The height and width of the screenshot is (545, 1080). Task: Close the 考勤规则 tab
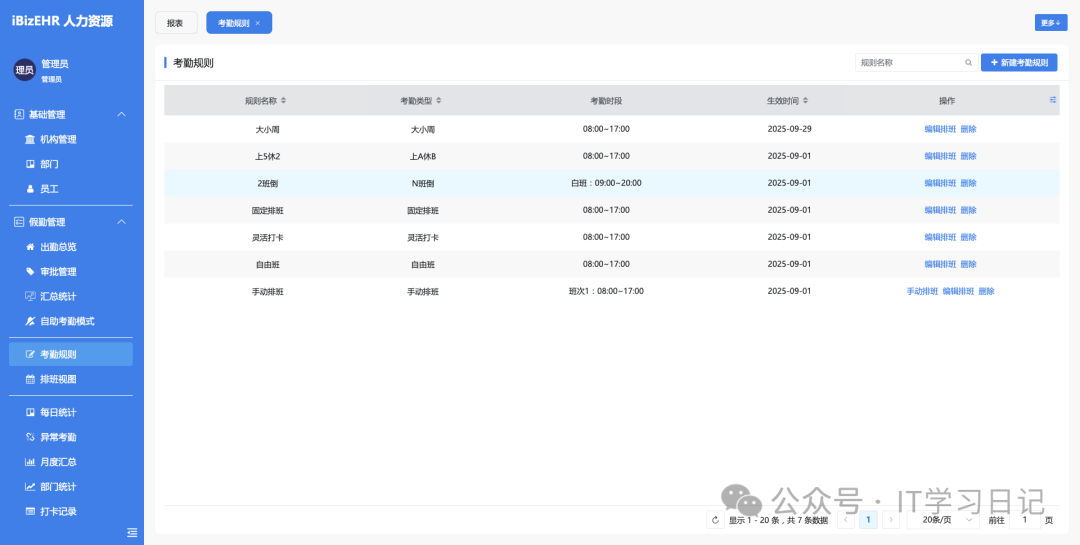click(258, 23)
